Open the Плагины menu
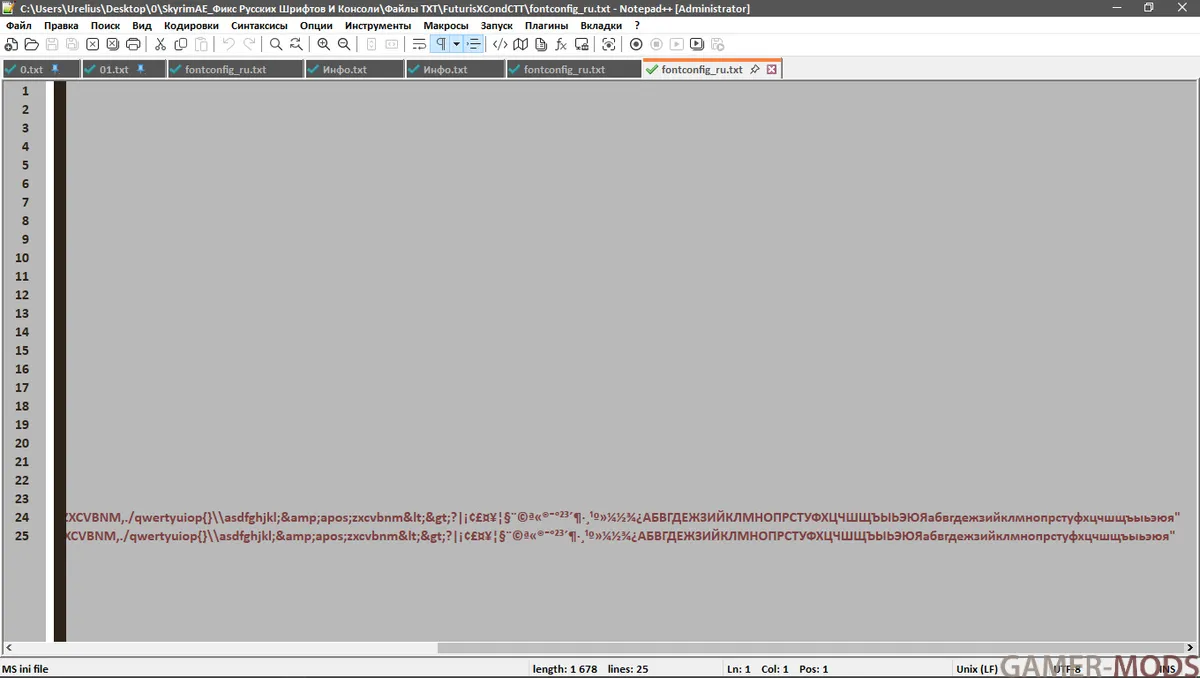This screenshot has width=1200, height=678. 547,25
